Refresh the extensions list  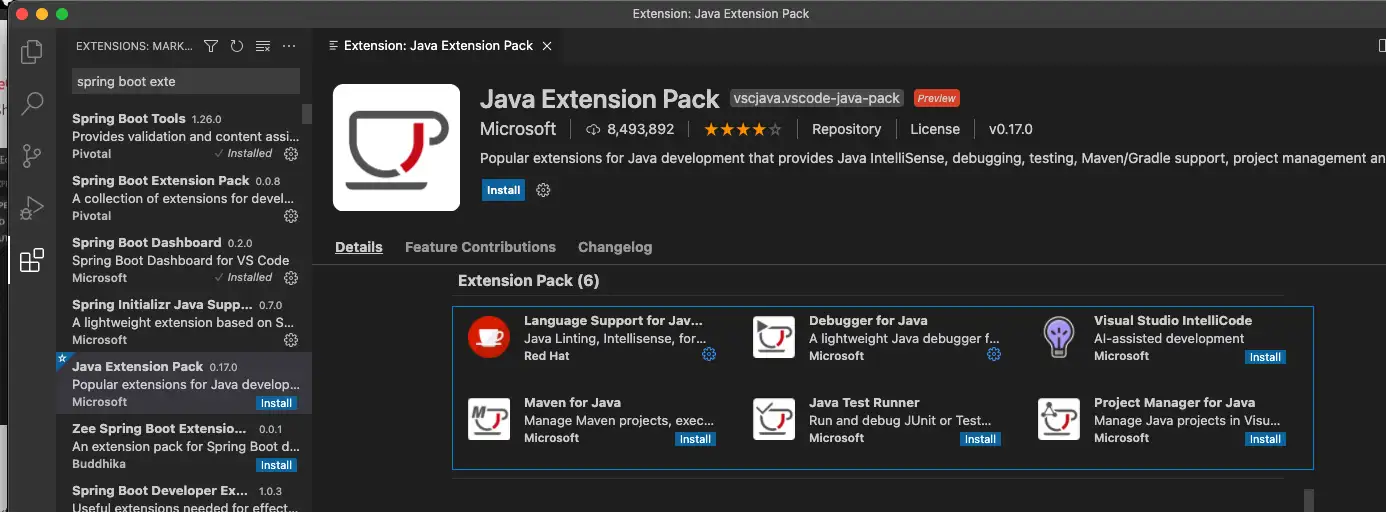[x=237, y=46]
